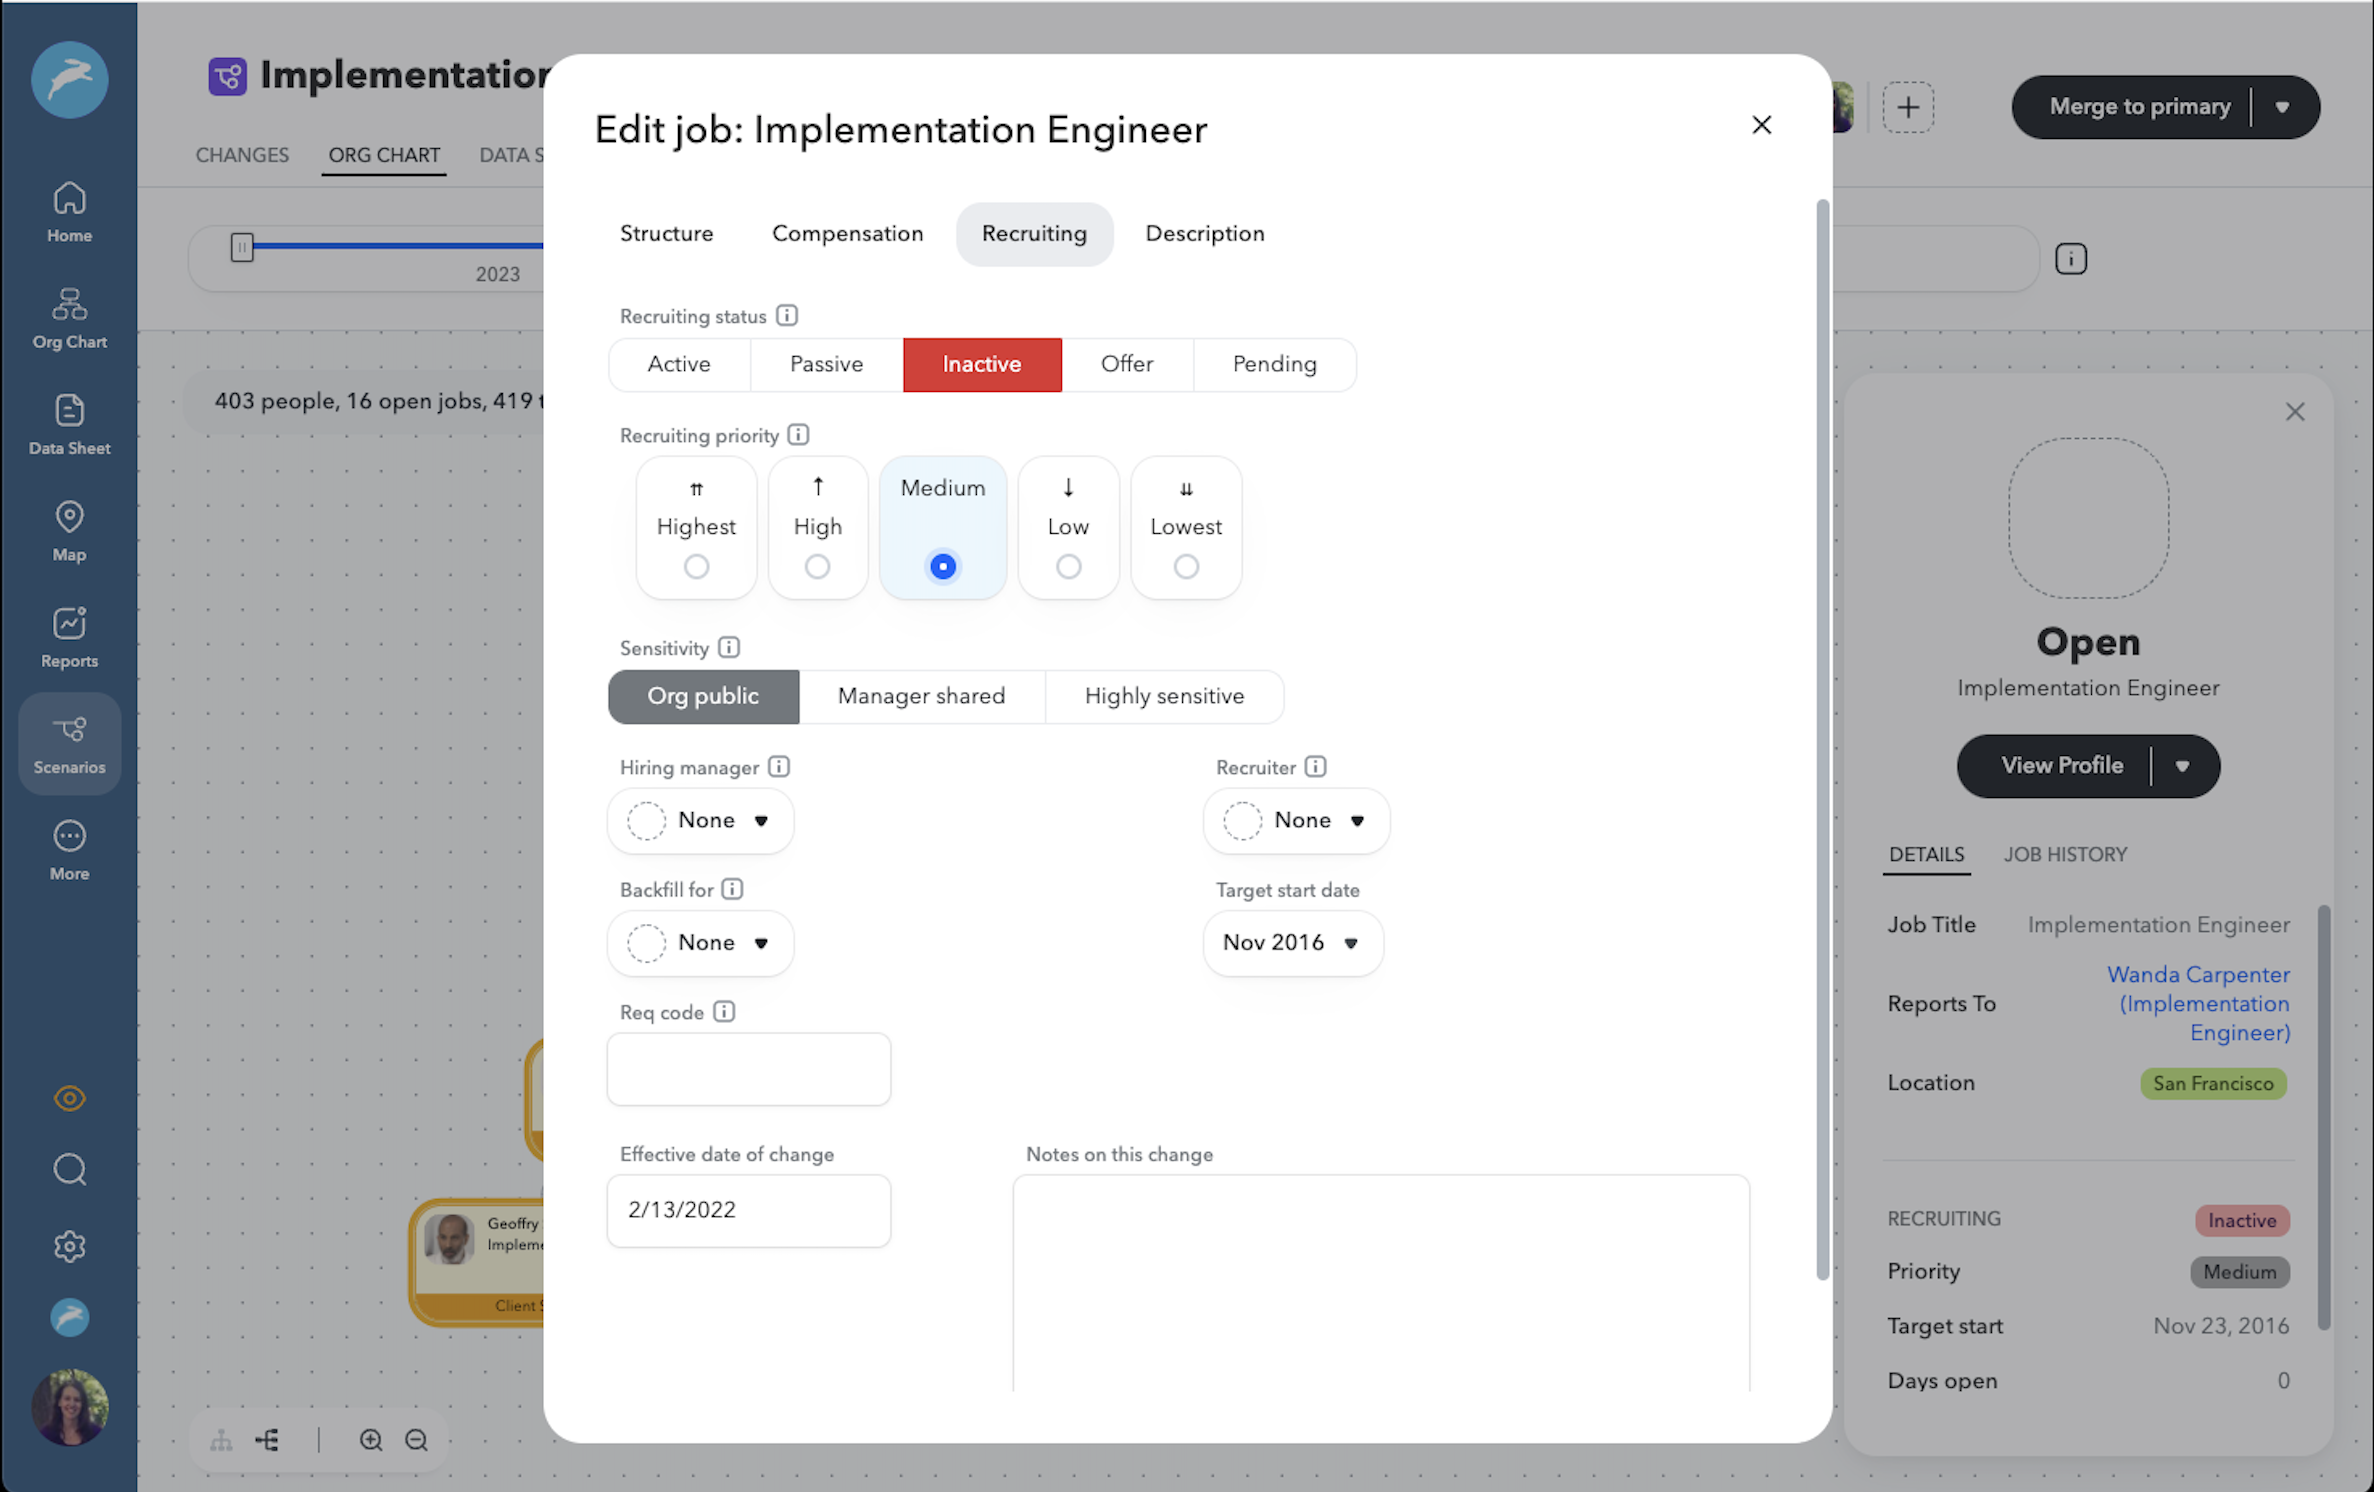Open the Description tab
The height and width of the screenshot is (1492, 2374).
[1204, 234]
